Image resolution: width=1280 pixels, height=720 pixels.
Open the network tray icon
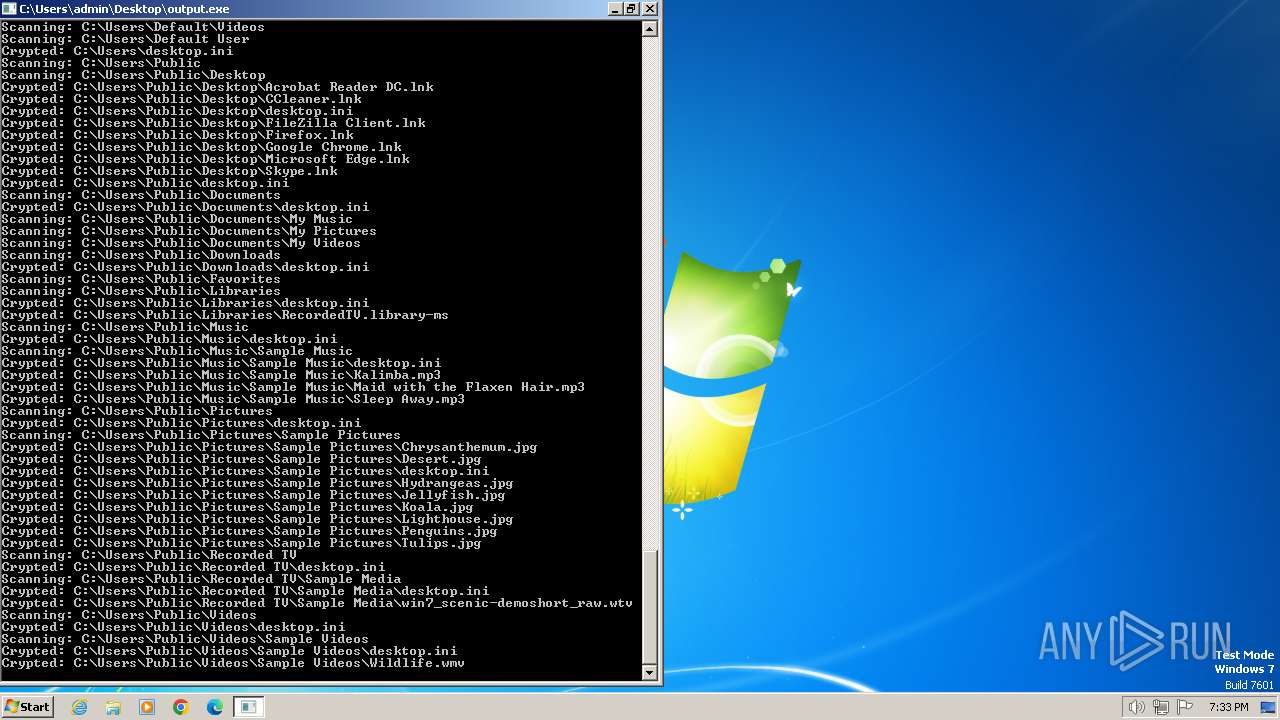1161,707
